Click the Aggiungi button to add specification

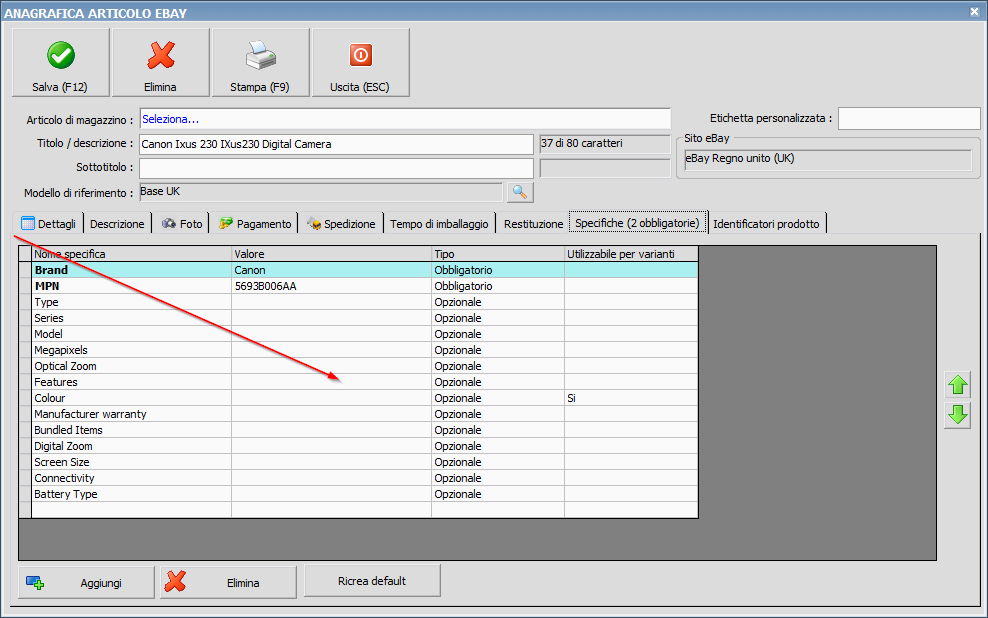86,583
